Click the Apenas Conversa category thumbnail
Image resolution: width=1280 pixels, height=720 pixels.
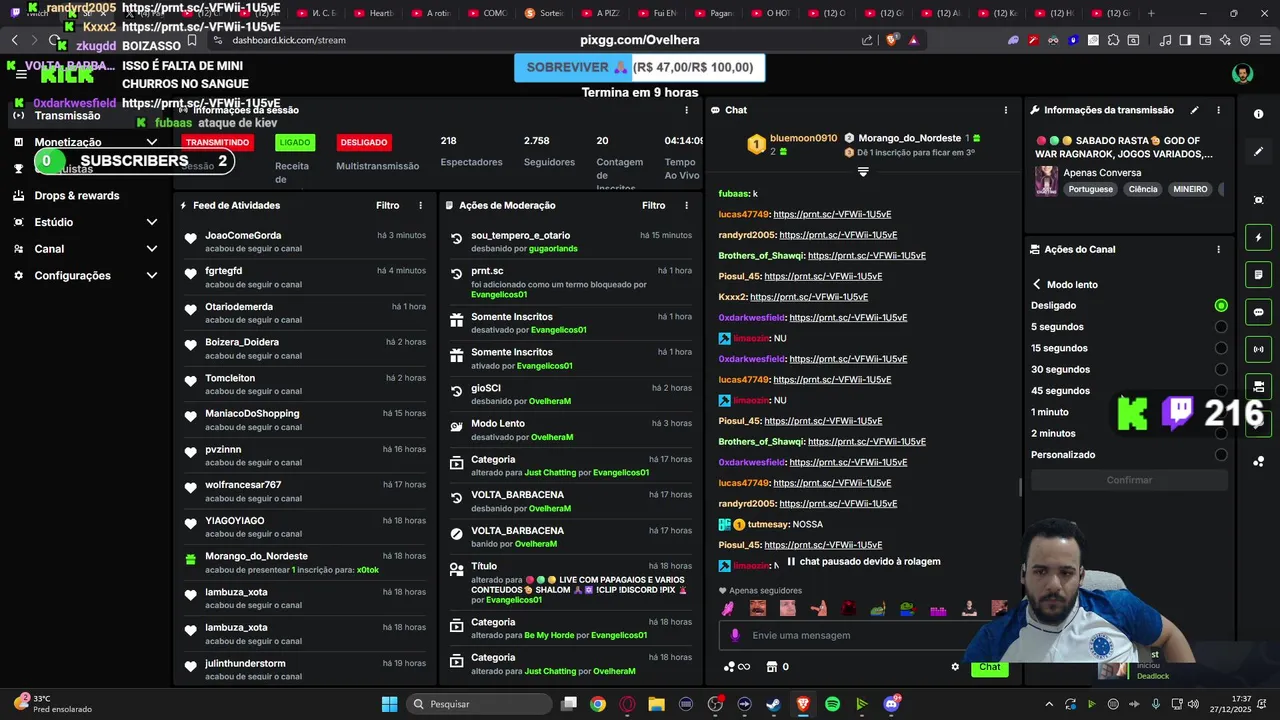tap(1046, 181)
